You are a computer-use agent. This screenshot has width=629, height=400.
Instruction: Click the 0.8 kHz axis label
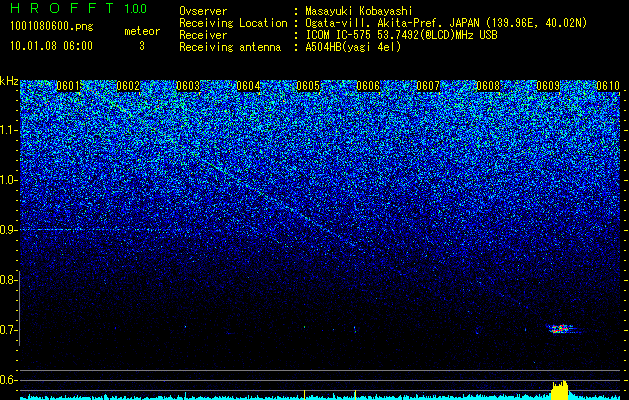click(x=9, y=280)
